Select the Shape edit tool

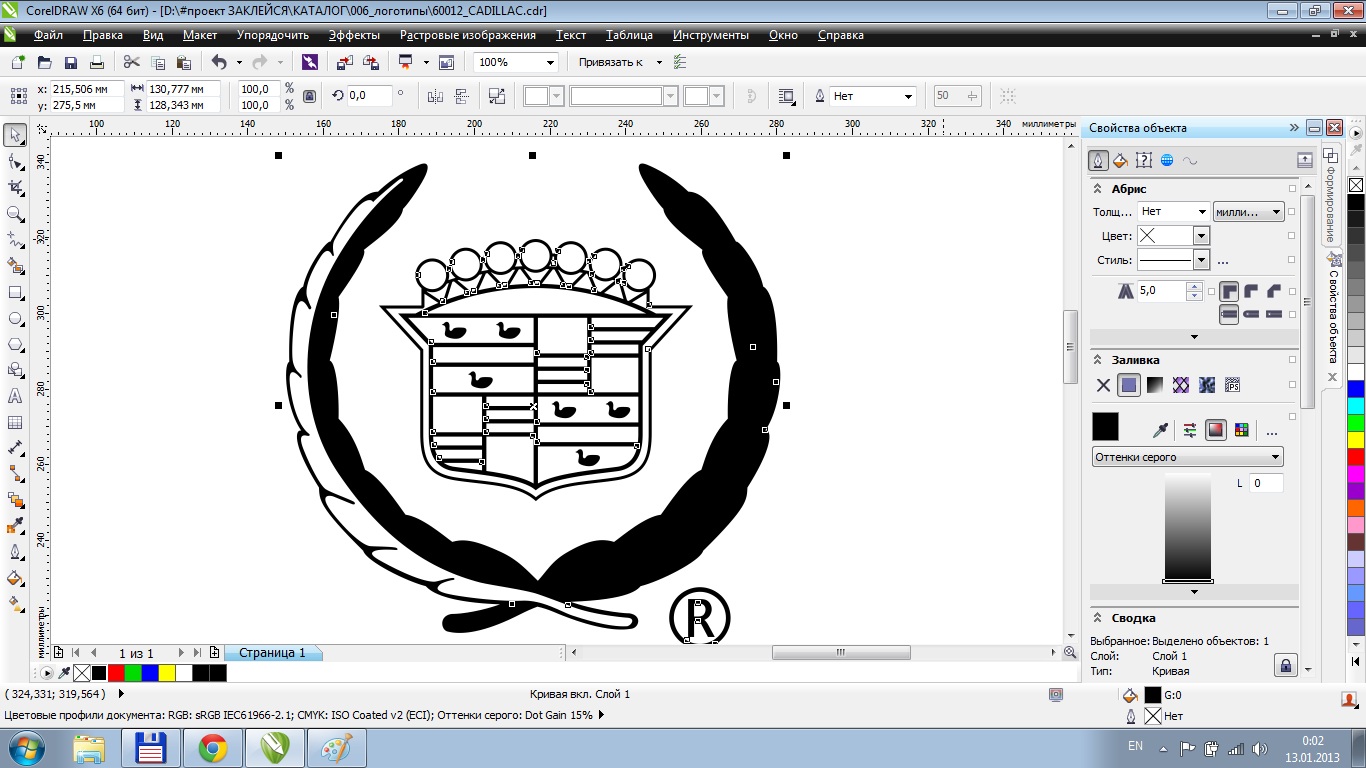coord(16,162)
